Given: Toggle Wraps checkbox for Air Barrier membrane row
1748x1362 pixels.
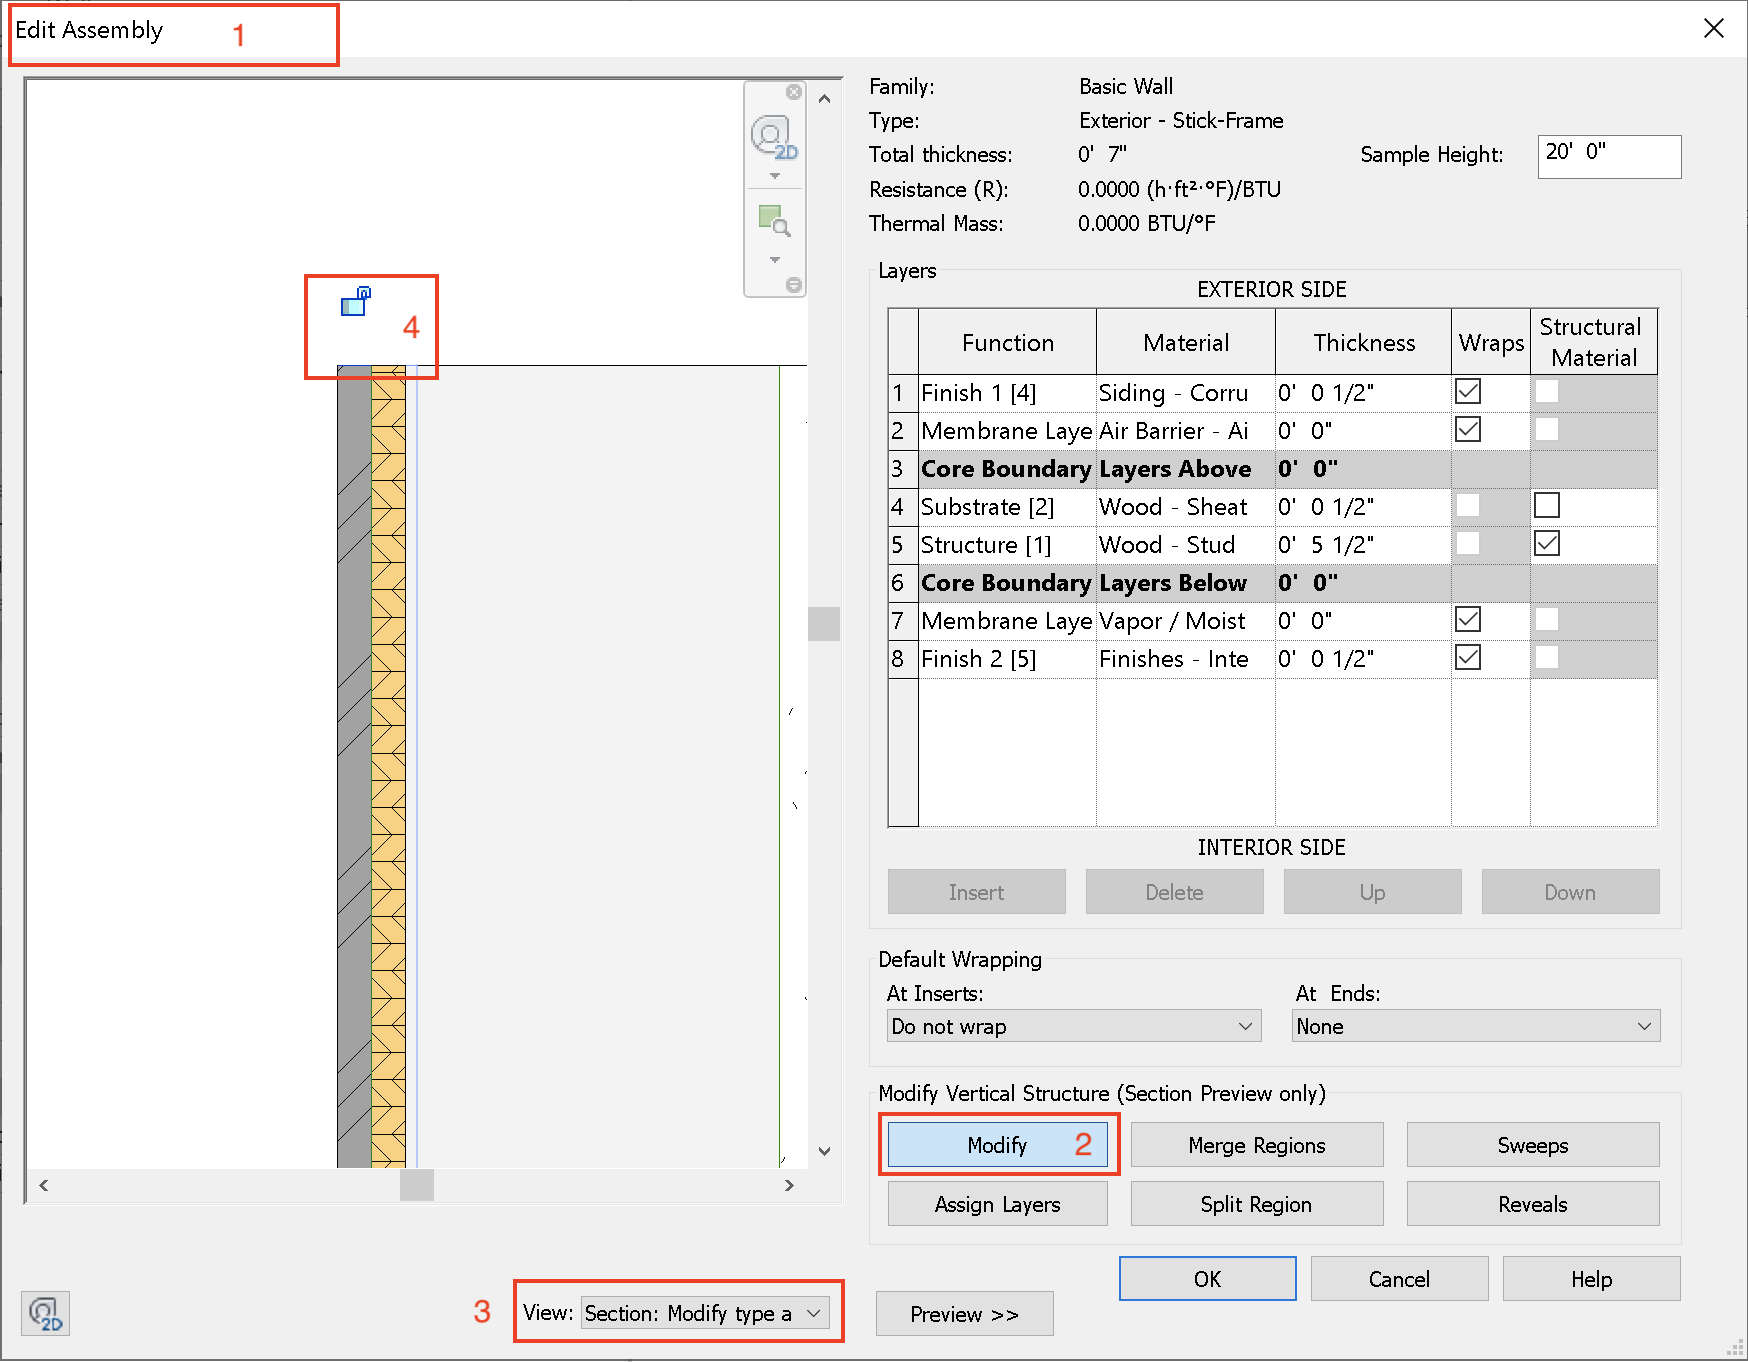Looking at the screenshot, I should (1468, 430).
